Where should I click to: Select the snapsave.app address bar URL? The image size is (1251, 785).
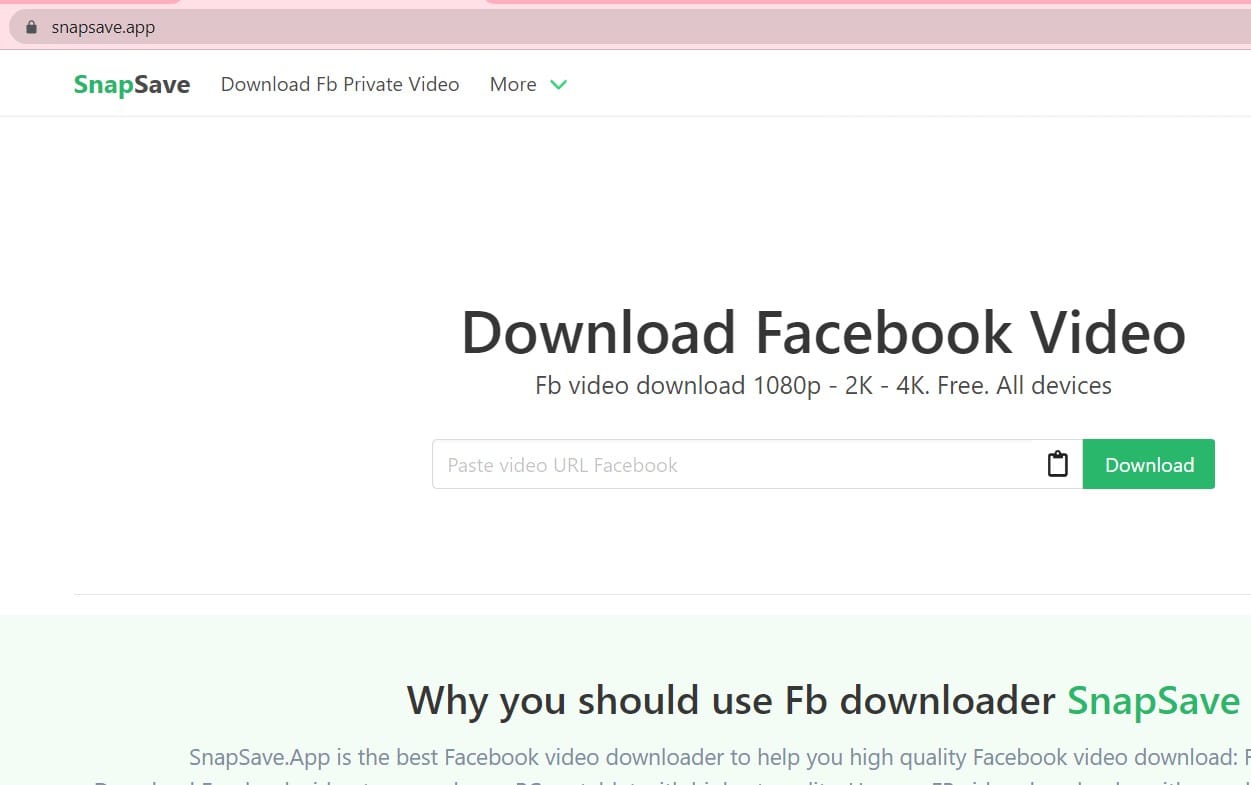(x=103, y=27)
